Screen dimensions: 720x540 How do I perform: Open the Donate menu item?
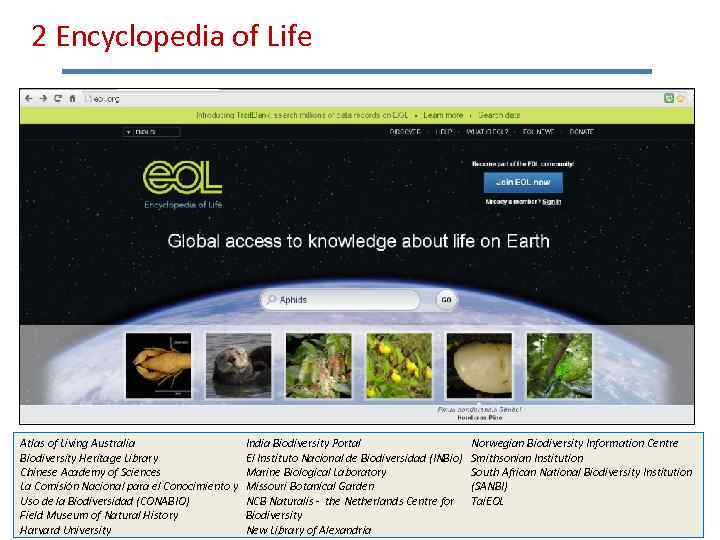pos(581,132)
